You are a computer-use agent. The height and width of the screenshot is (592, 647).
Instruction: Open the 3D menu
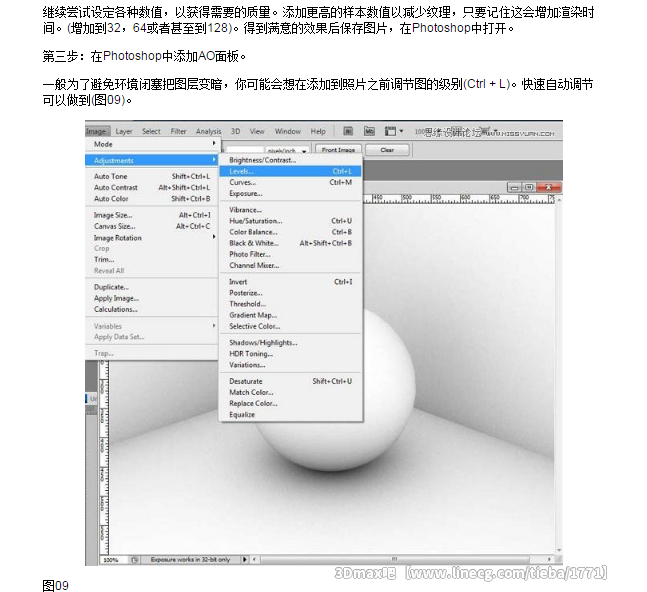click(235, 131)
